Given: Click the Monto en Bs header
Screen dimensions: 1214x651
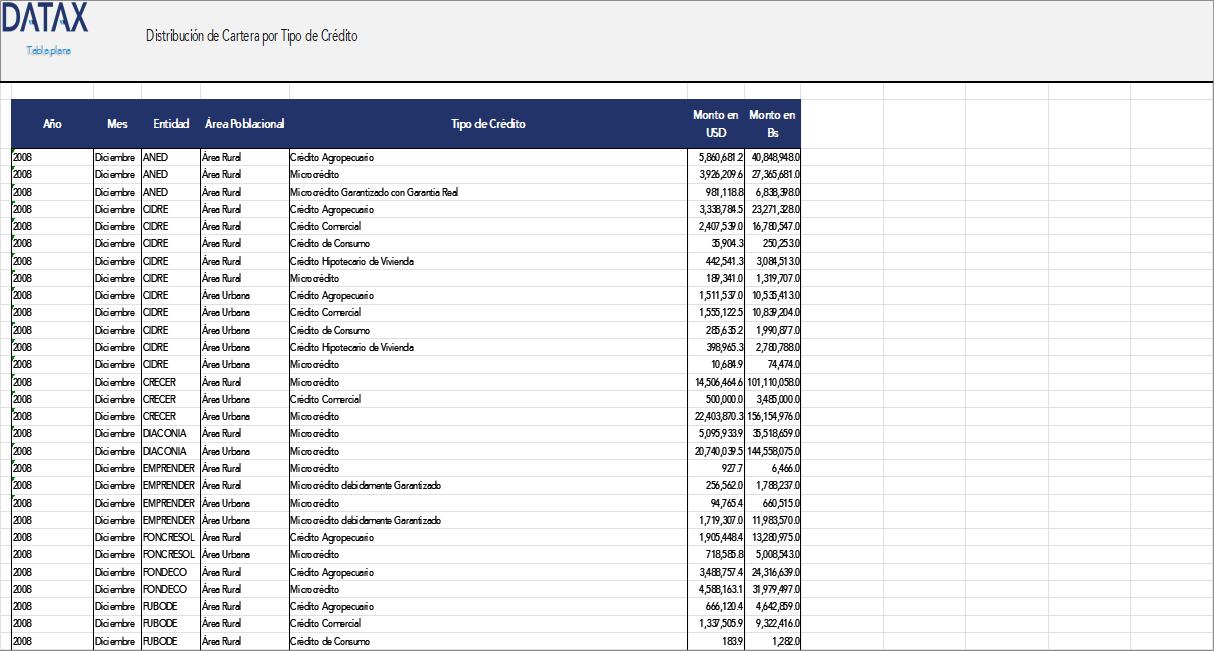Looking at the screenshot, I should click(x=773, y=124).
